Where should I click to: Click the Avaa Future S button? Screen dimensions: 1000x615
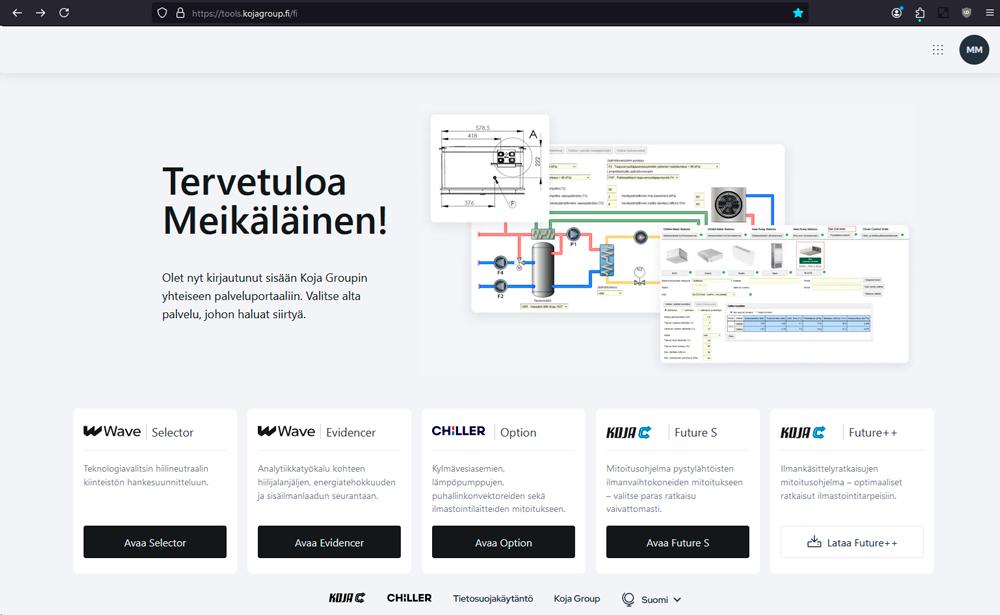tap(677, 542)
